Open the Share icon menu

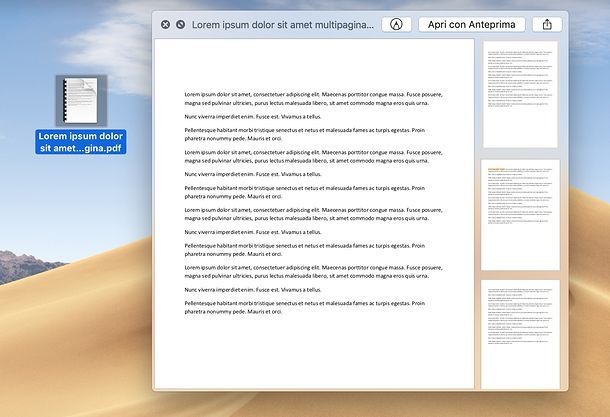pyautogui.click(x=547, y=25)
